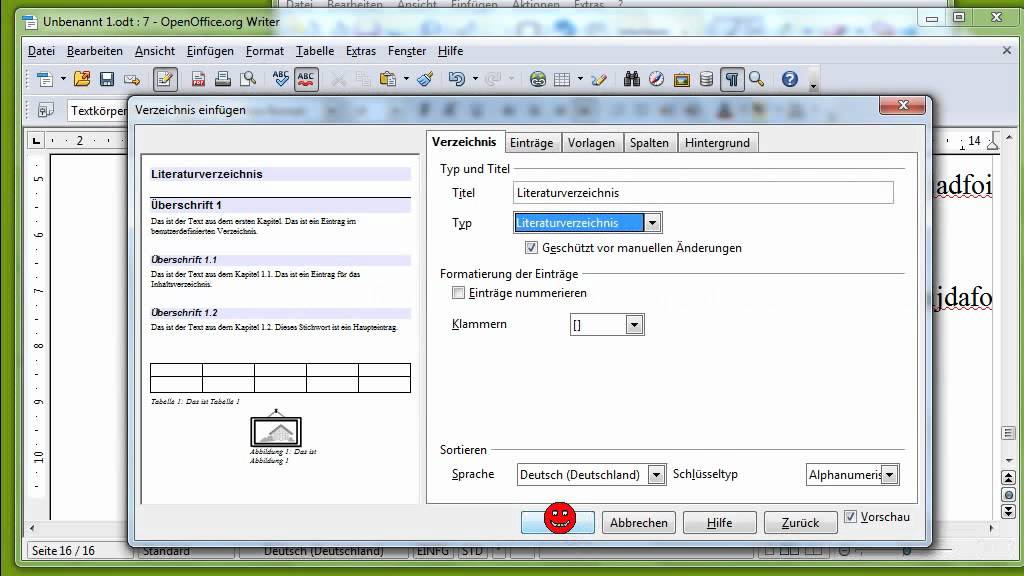Image resolution: width=1024 pixels, height=576 pixels.
Task: Click the Titel text field
Action: (x=703, y=193)
